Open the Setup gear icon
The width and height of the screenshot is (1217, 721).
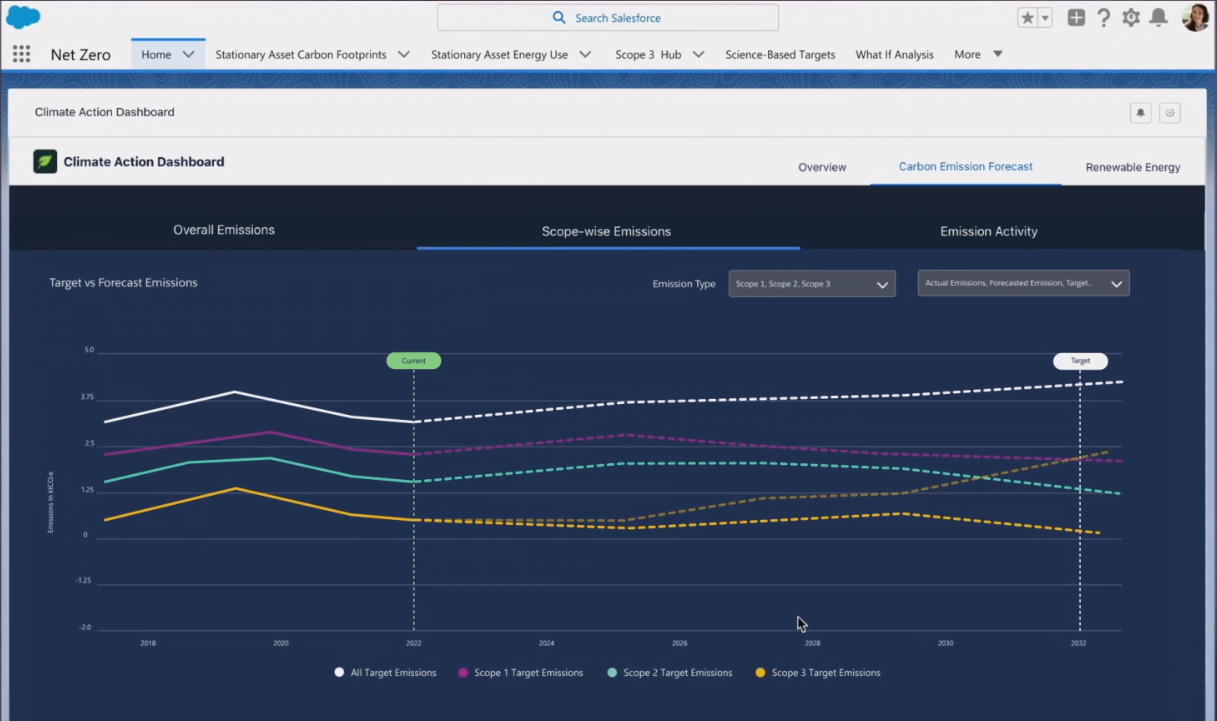pyautogui.click(x=1131, y=17)
